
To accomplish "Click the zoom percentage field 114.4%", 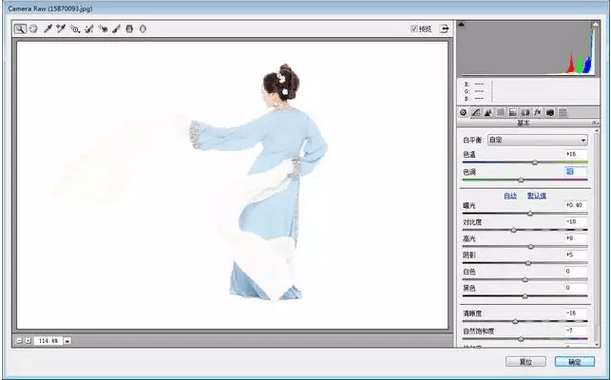I will point(48,341).
